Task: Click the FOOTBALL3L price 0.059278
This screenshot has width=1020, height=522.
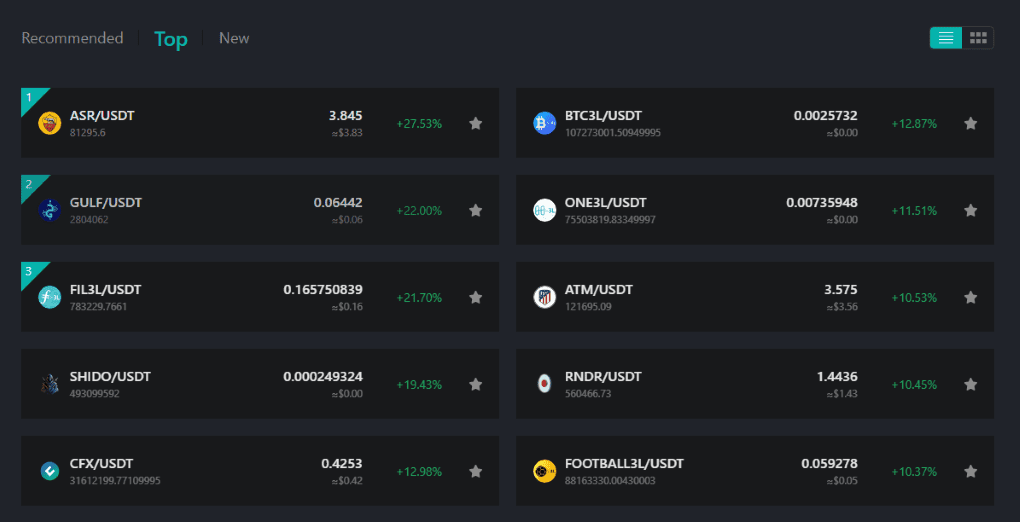Action: pos(830,464)
